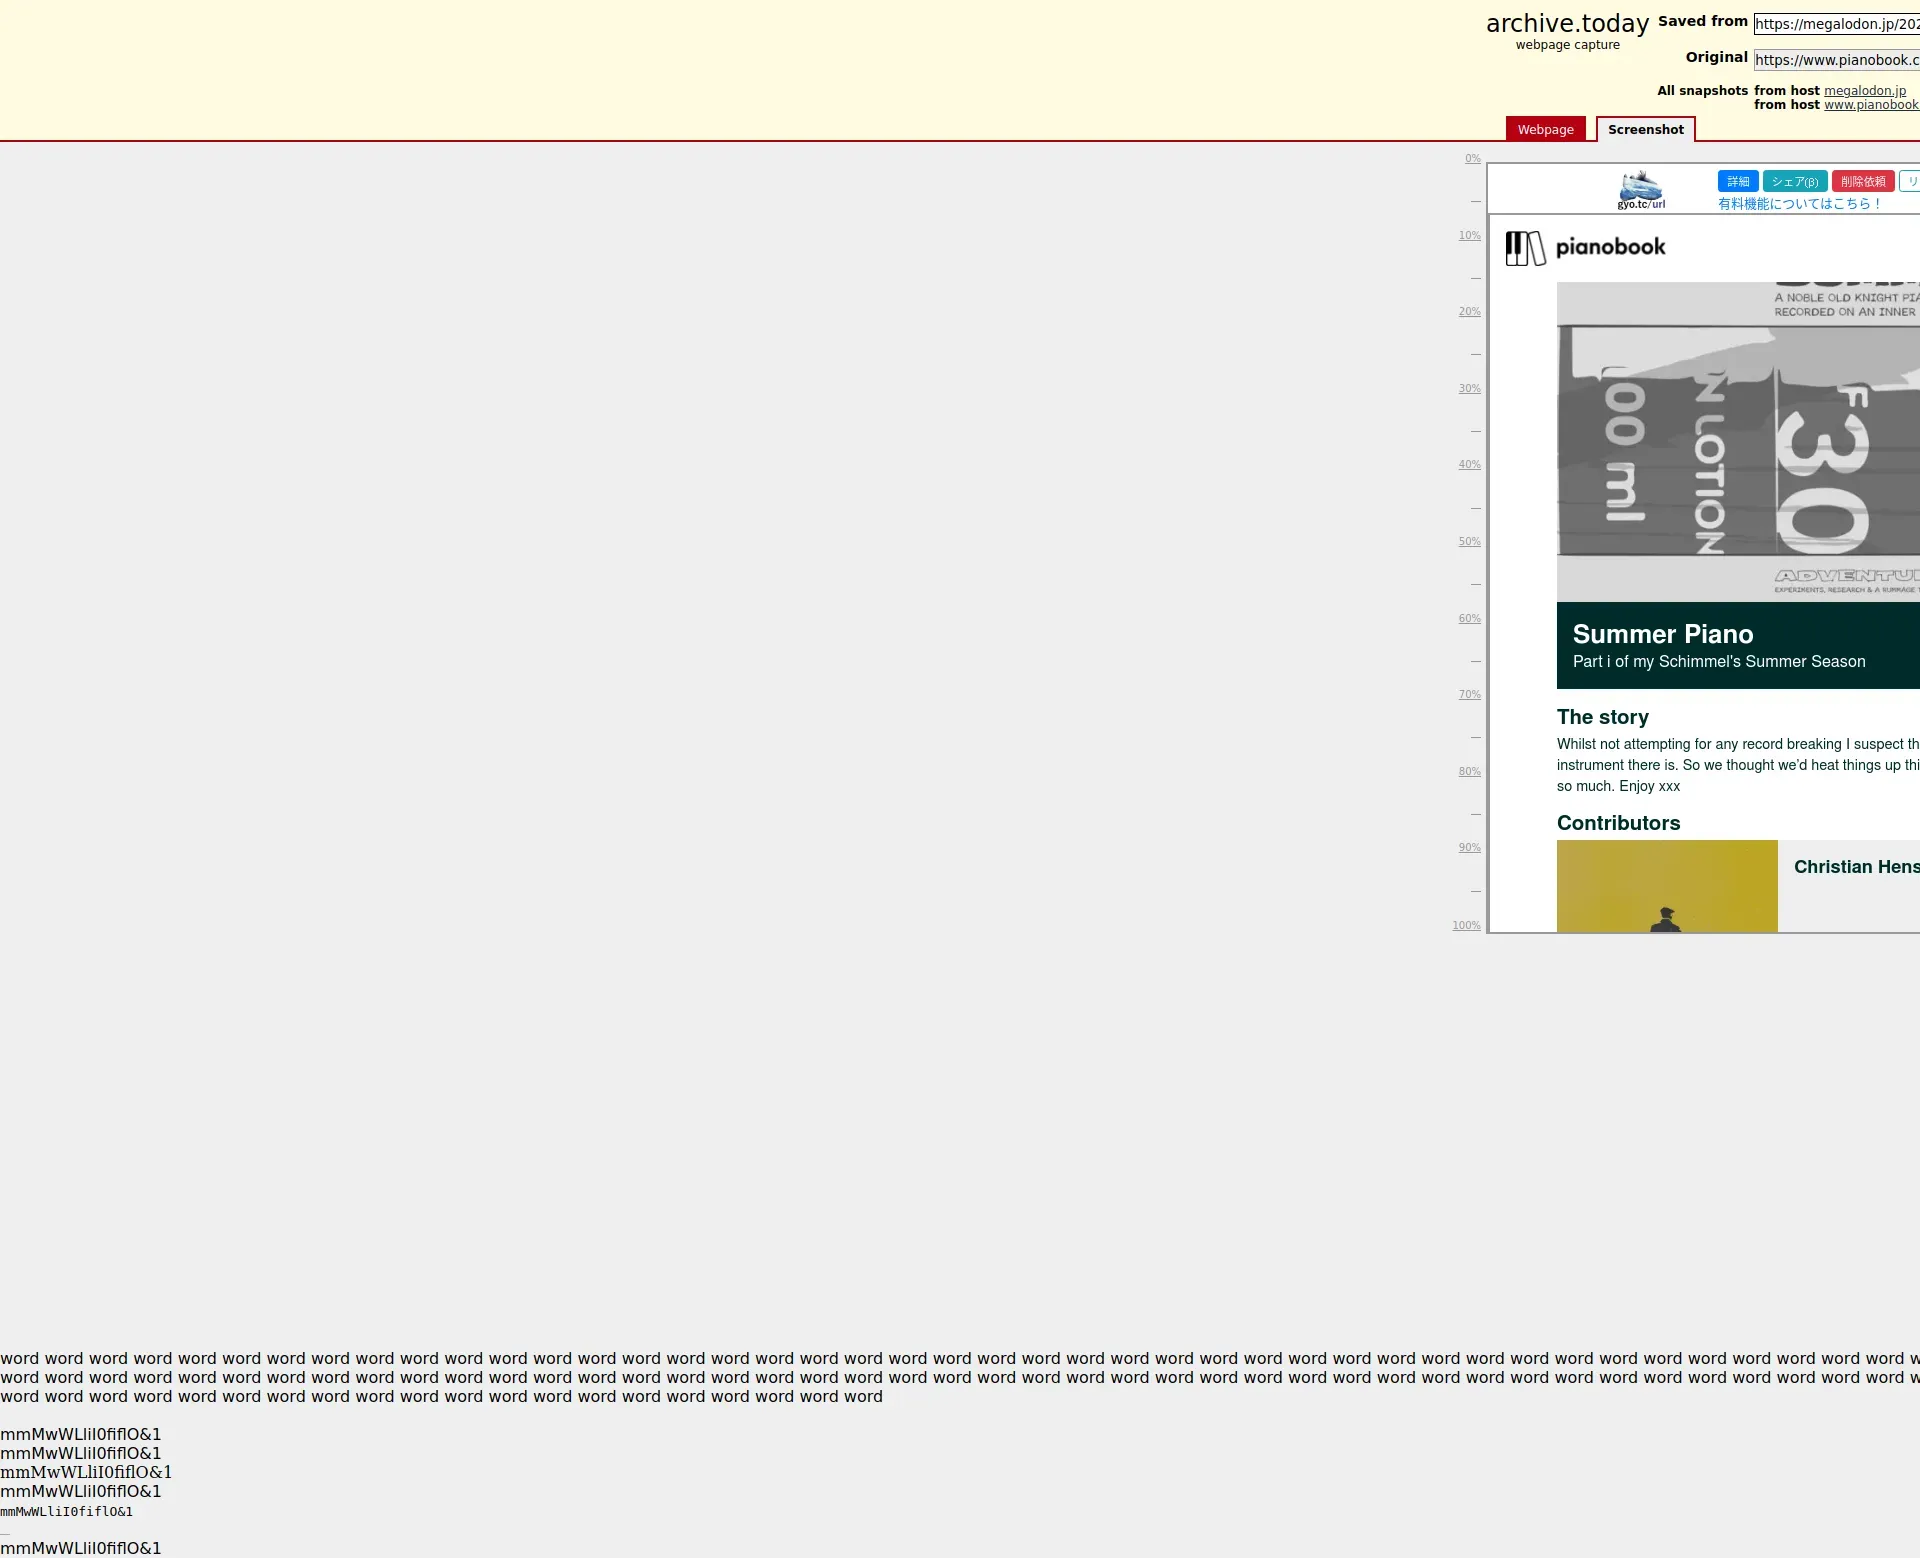Jump to the 50% position marker

click(x=1469, y=542)
